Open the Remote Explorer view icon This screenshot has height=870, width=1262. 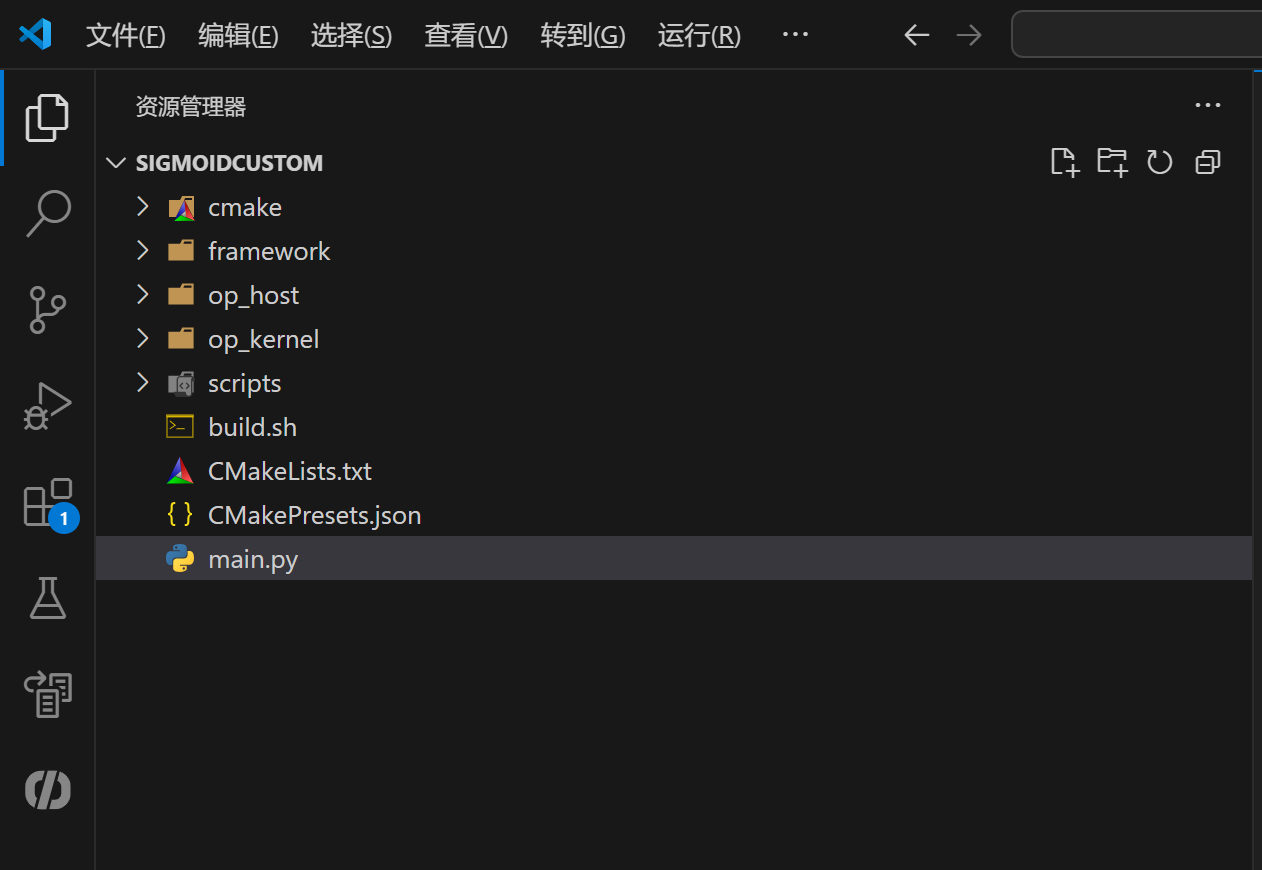tap(47, 694)
